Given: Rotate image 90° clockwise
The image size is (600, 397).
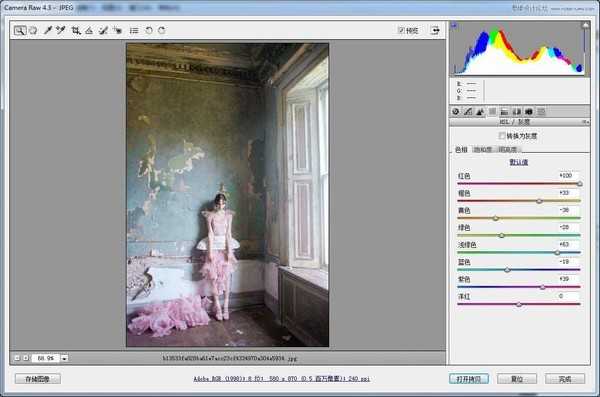Looking at the screenshot, I should coord(162,31).
